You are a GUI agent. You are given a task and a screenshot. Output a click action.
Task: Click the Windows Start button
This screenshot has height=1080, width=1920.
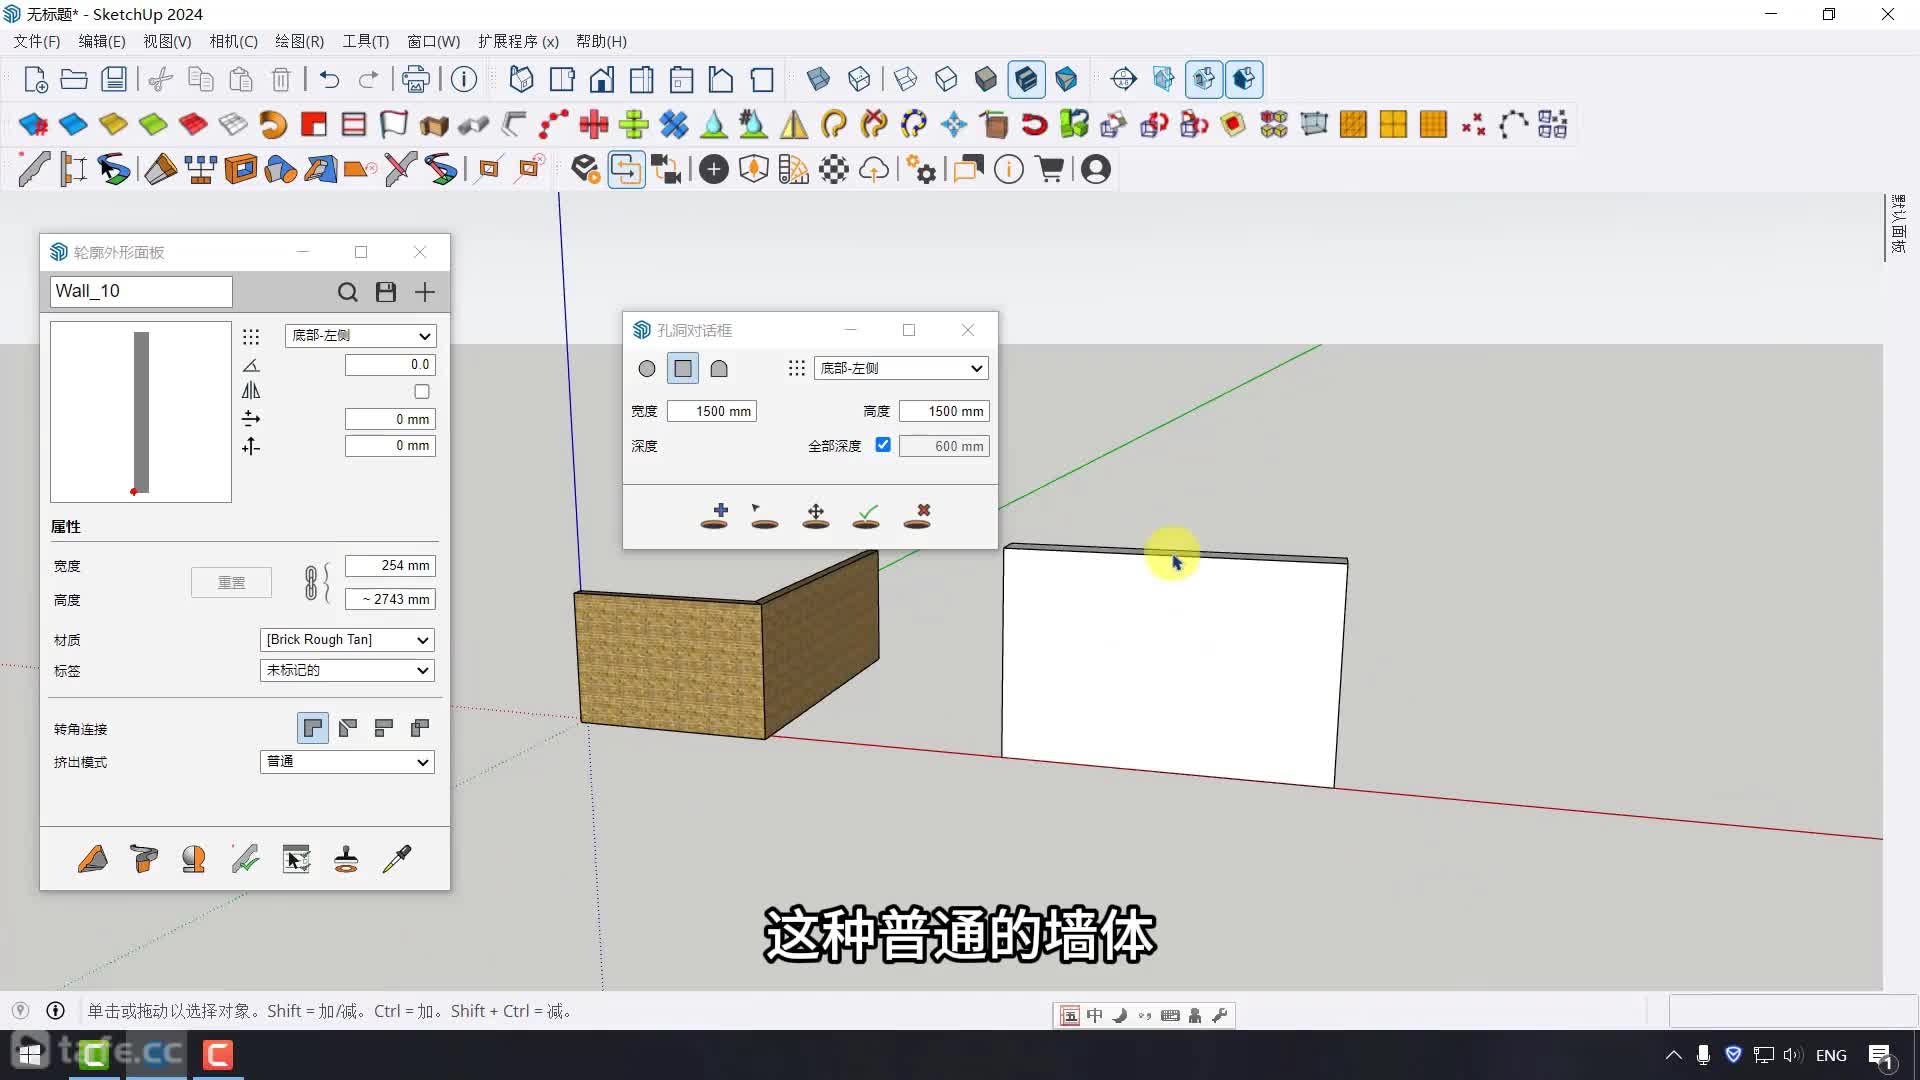(29, 1055)
